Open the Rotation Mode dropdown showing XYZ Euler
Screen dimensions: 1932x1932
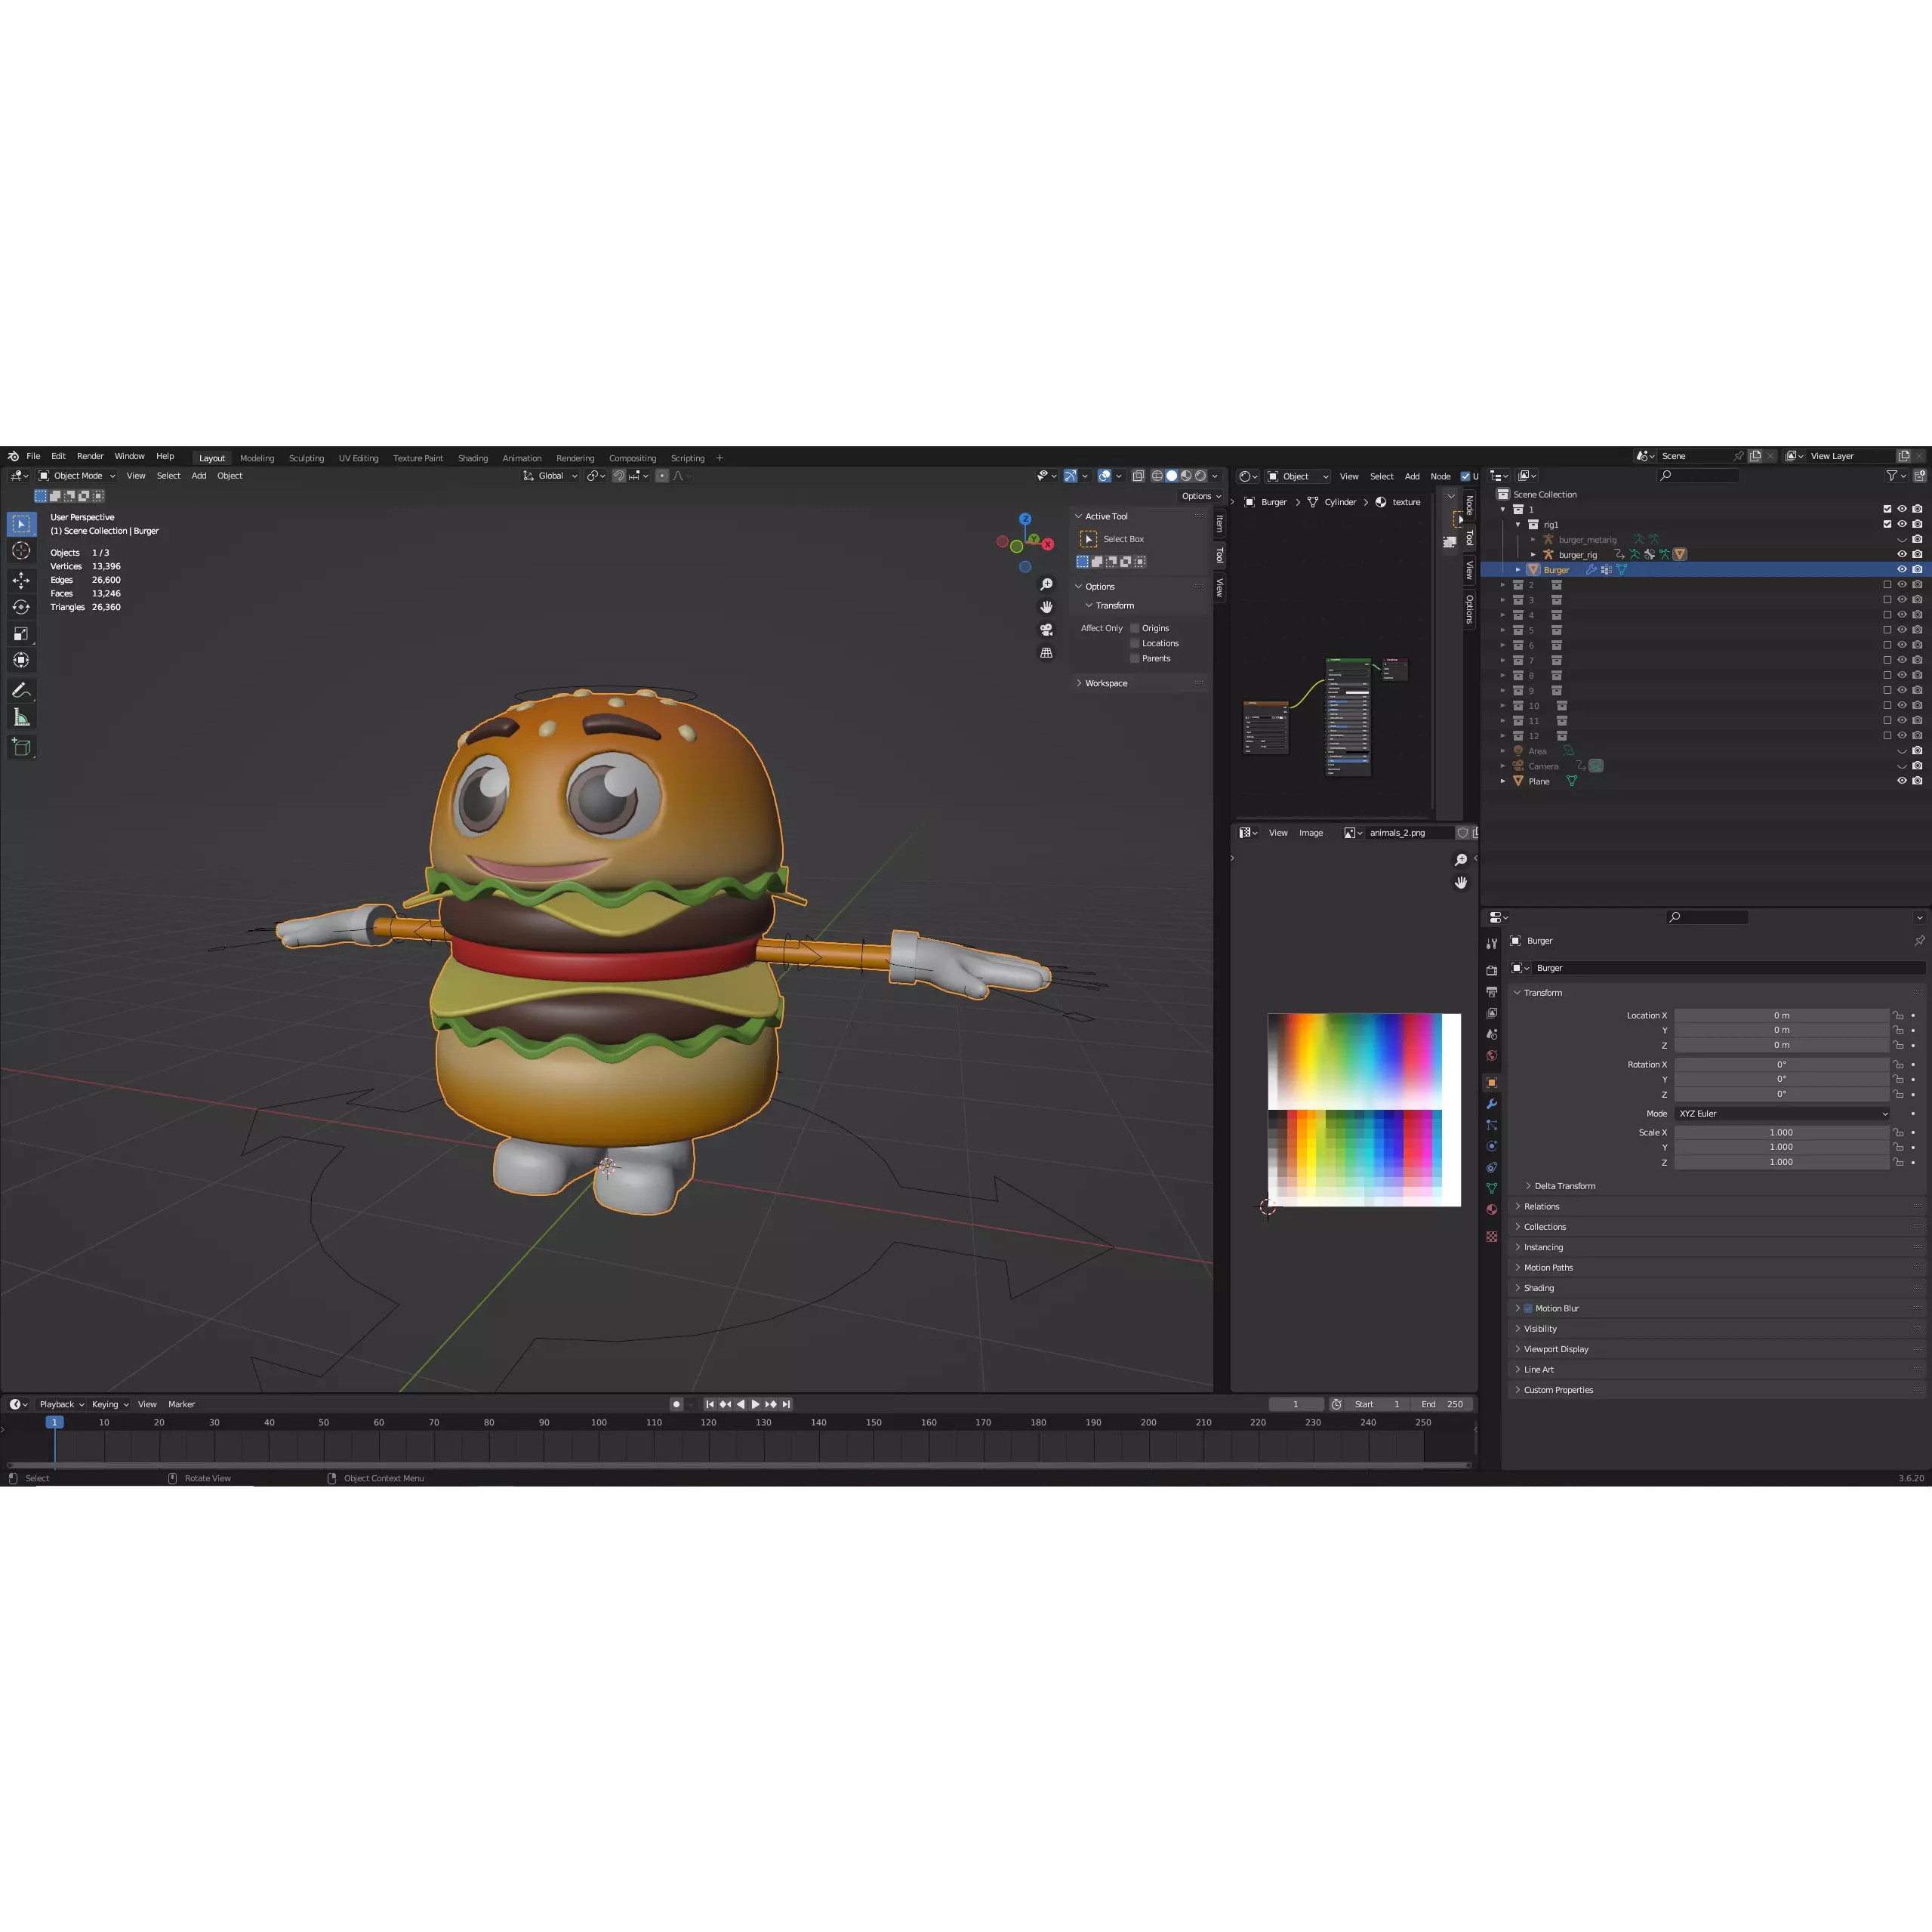[x=1783, y=1113]
